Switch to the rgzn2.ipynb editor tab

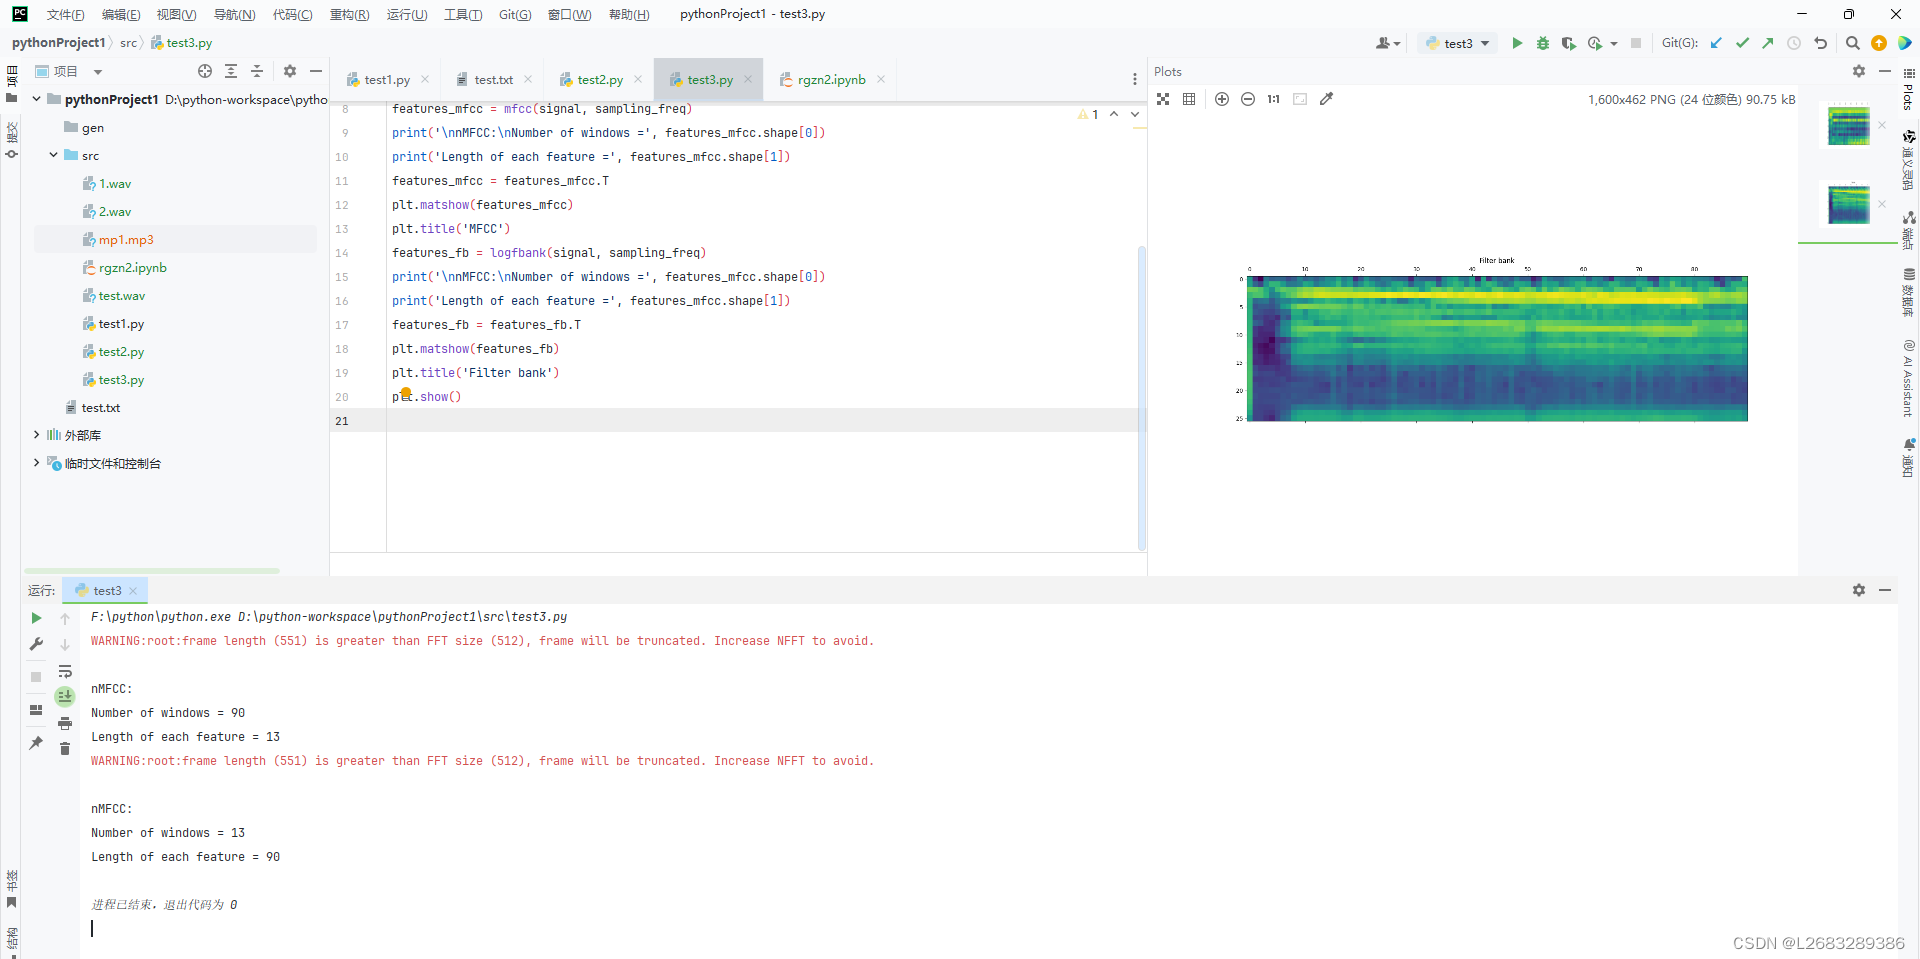(831, 79)
